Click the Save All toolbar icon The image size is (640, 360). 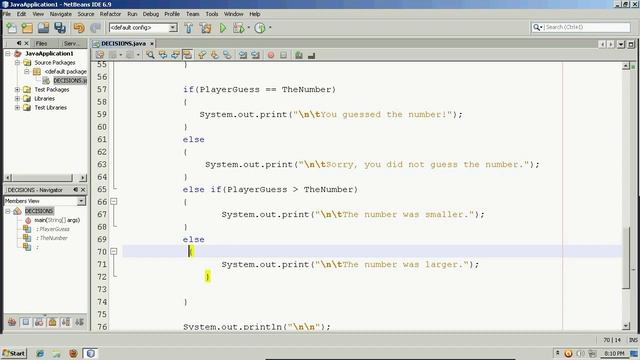[x=60, y=28]
